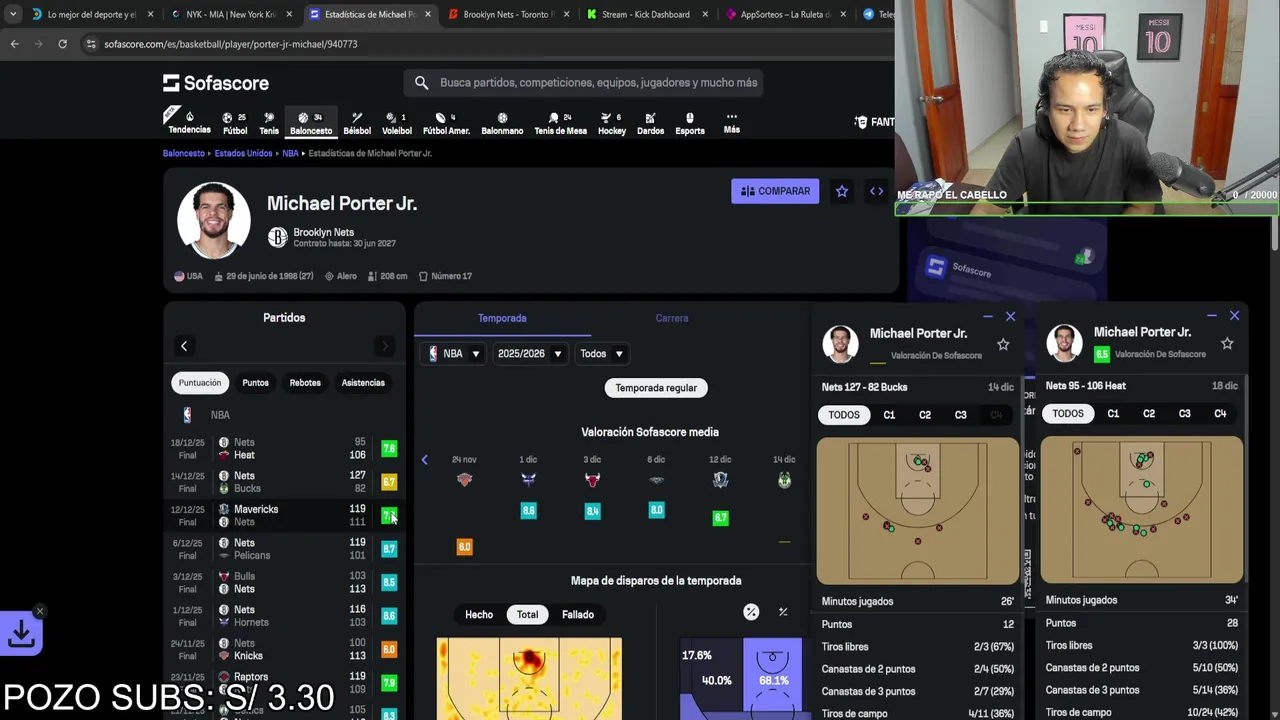The width and height of the screenshot is (1280, 720).
Task: Open the Dardos section icon
Action: (x=650, y=123)
